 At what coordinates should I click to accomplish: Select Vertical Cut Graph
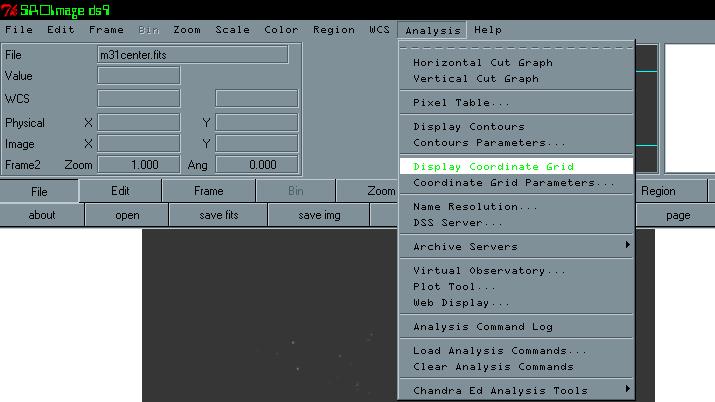(517, 78)
